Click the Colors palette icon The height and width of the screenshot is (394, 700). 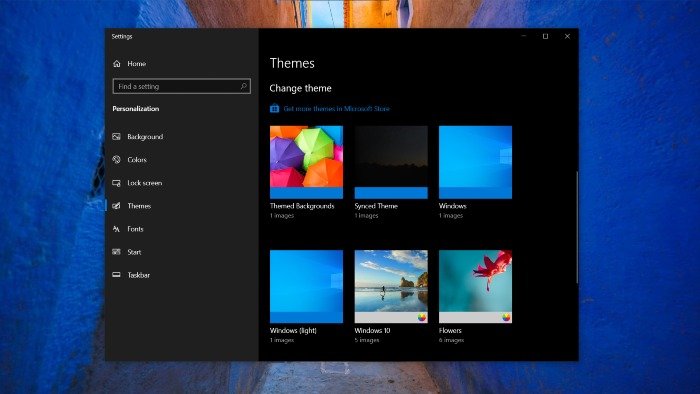(x=117, y=159)
